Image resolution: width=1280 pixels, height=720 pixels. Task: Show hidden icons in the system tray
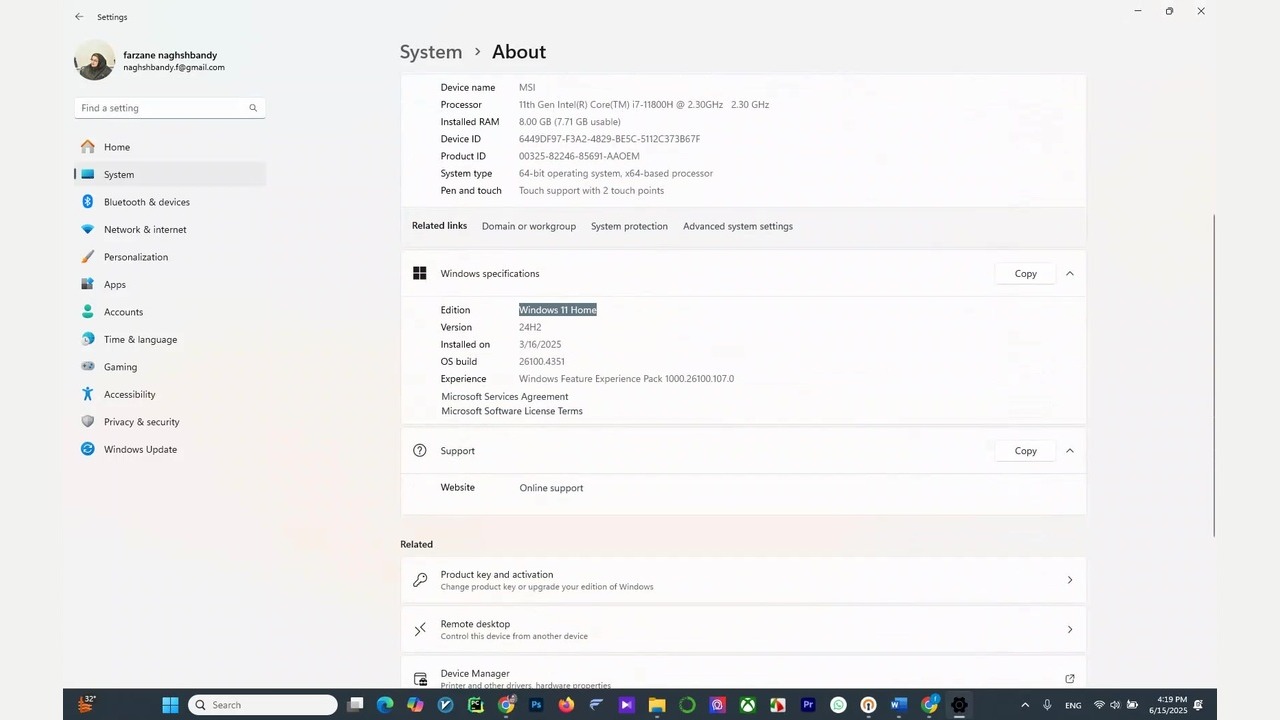click(1025, 705)
